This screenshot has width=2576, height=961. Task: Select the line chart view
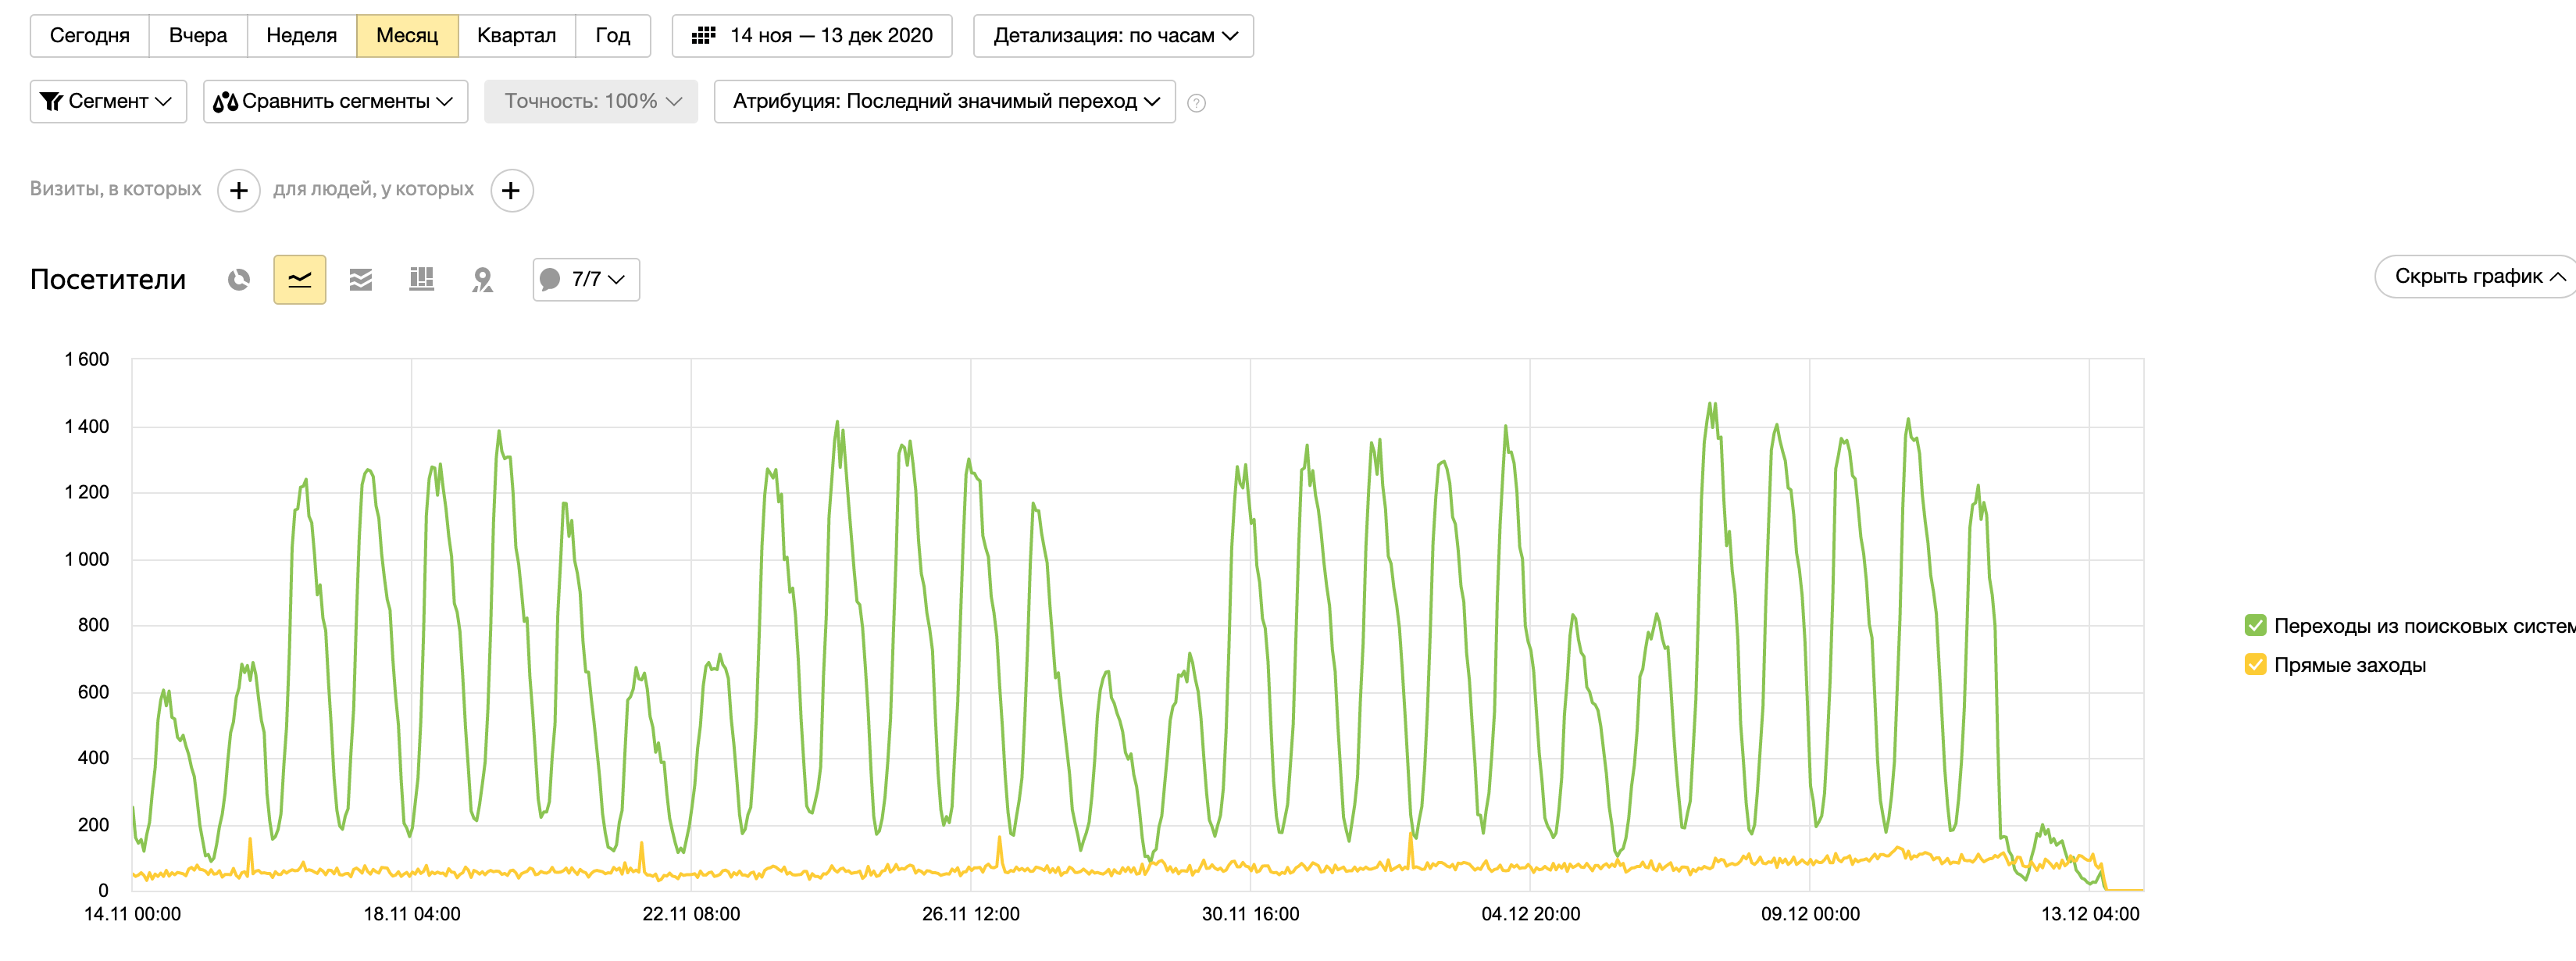[x=300, y=280]
